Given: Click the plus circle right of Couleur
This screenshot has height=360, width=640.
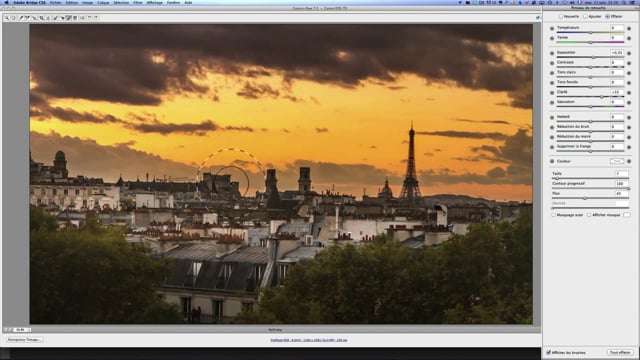Looking at the screenshot, I should [x=629, y=161].
